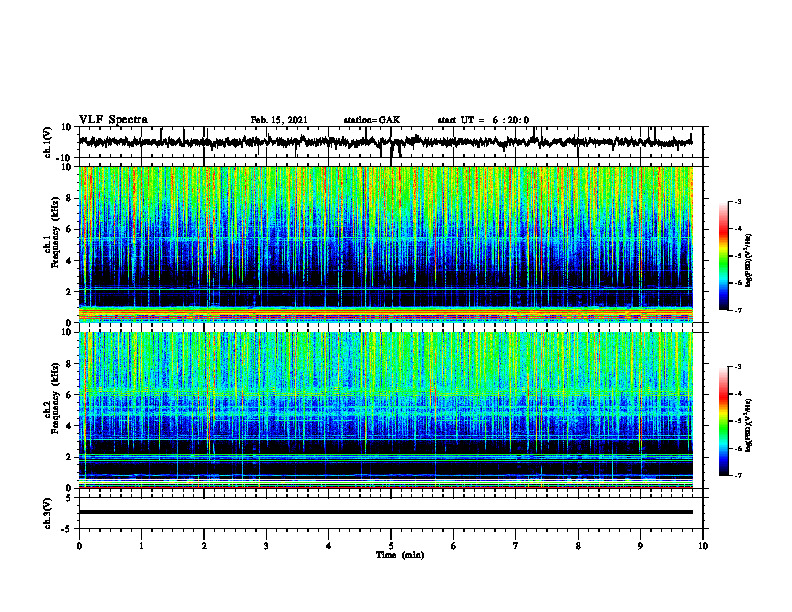Click the time axis tick label '9'
This screenshot has height=612, width=792.
(640, 546)
